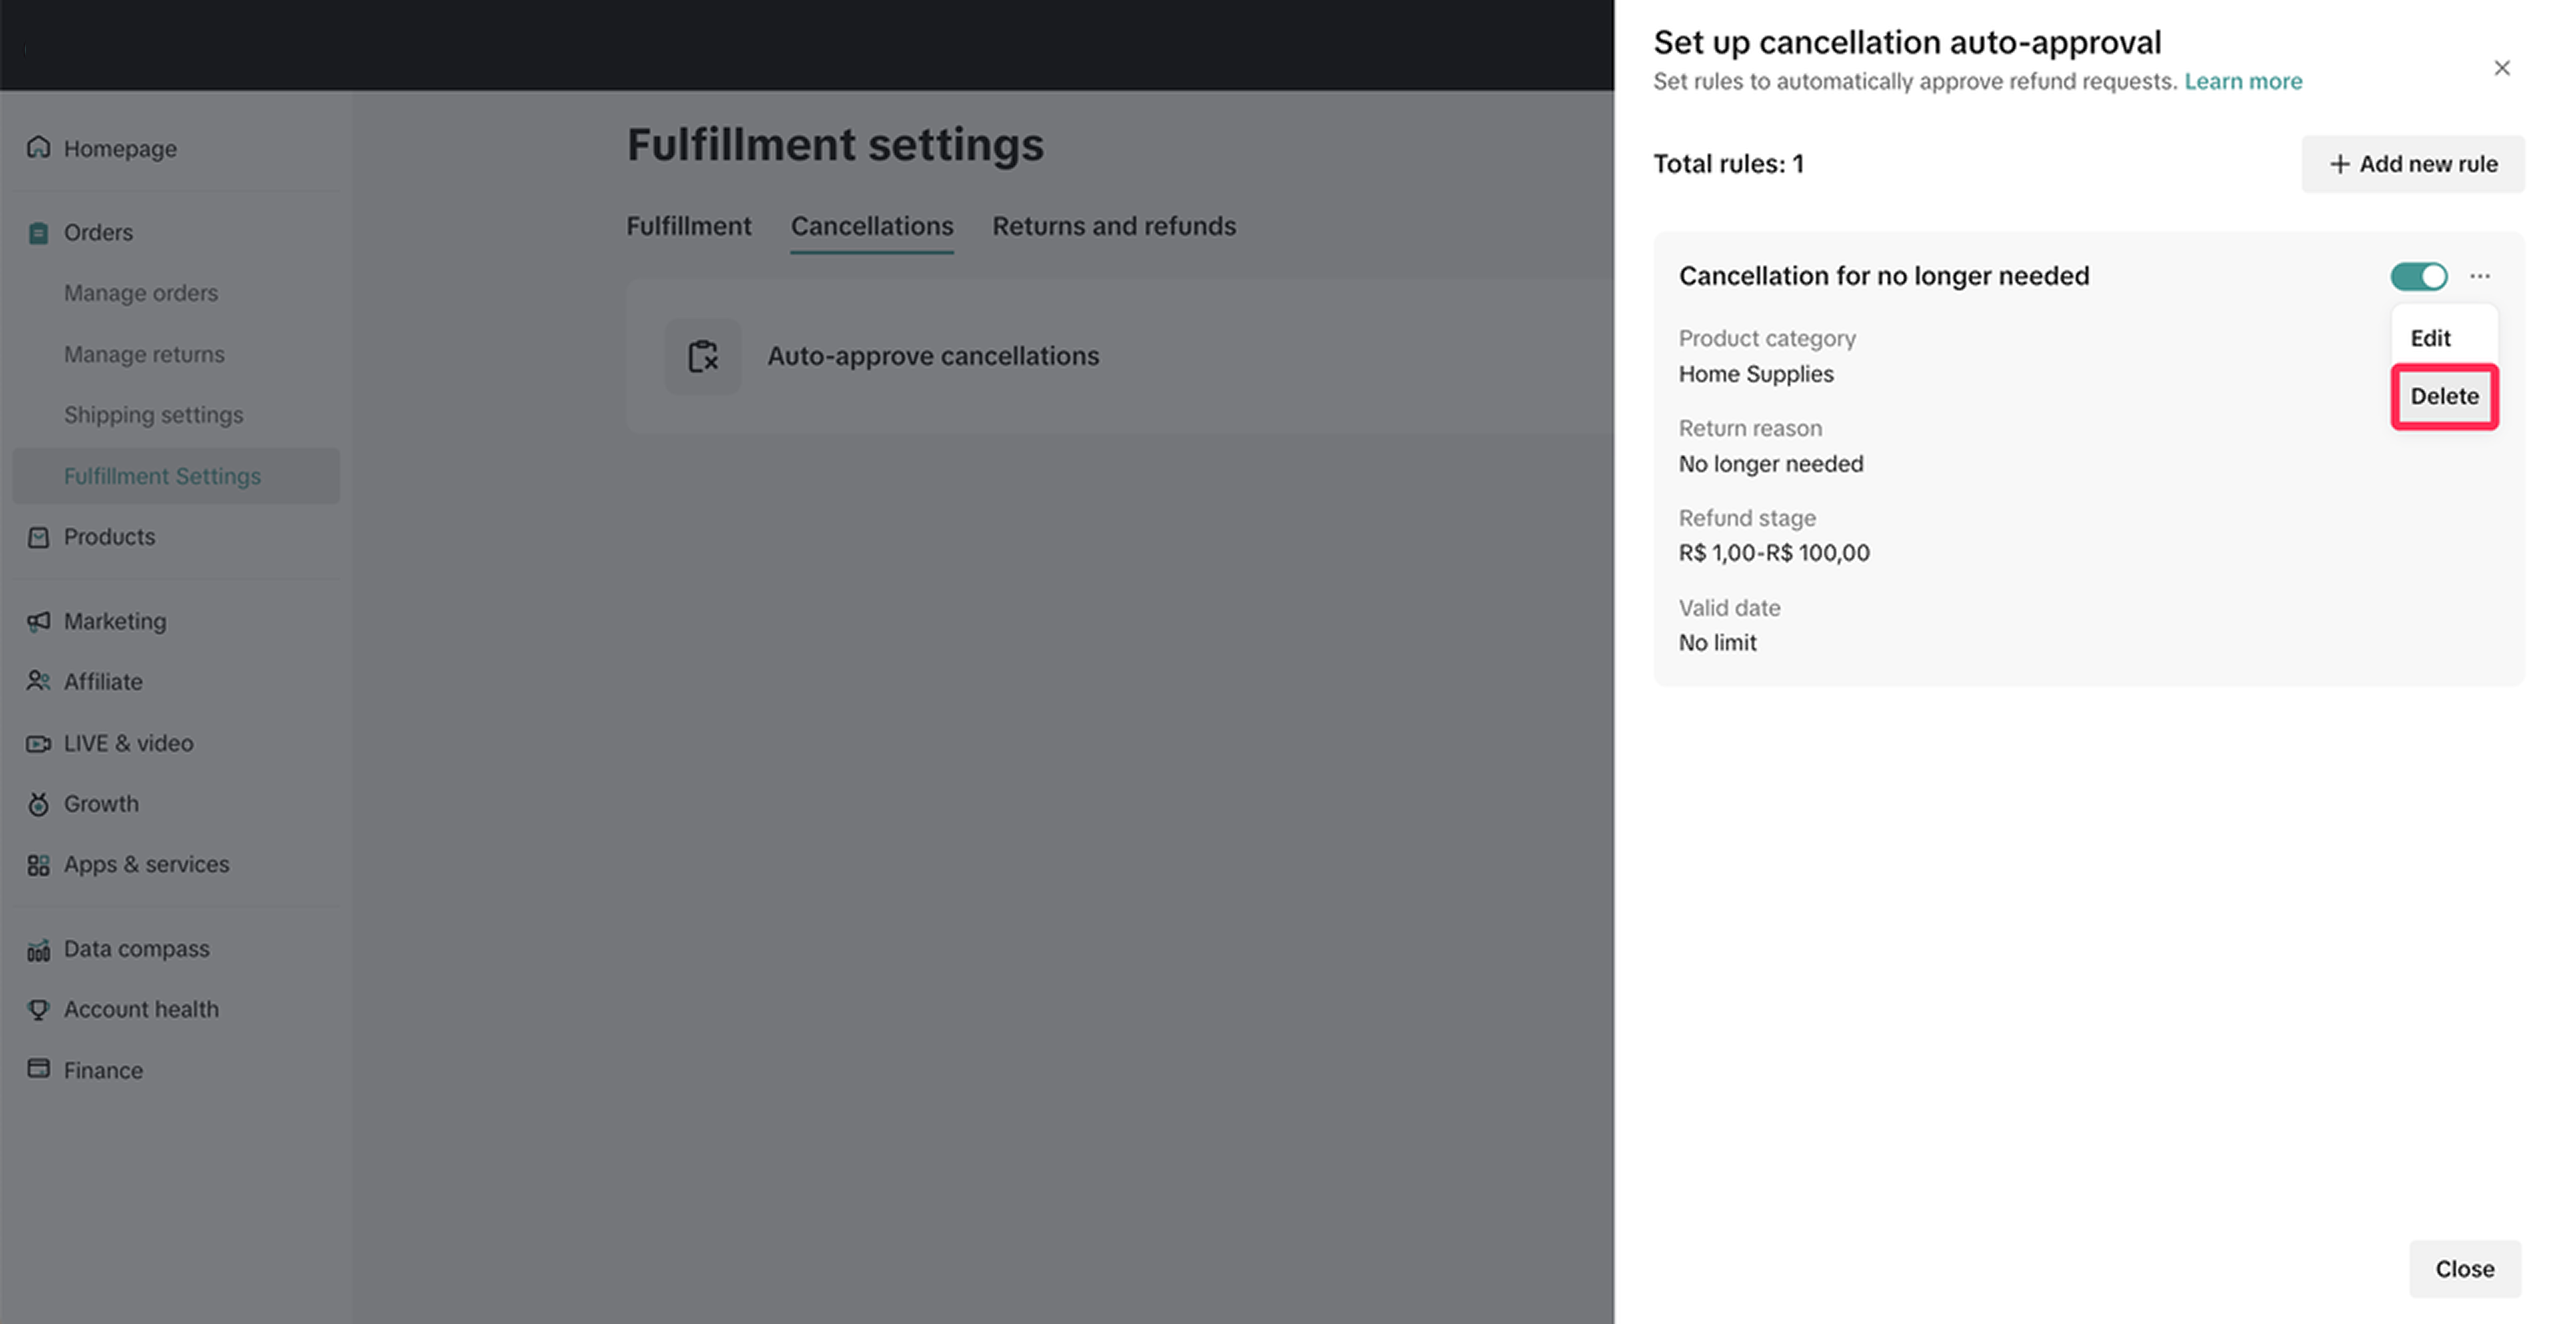Open Manage returns in sidebar
Screen dimensions: 2560x1324
[144, 354]
